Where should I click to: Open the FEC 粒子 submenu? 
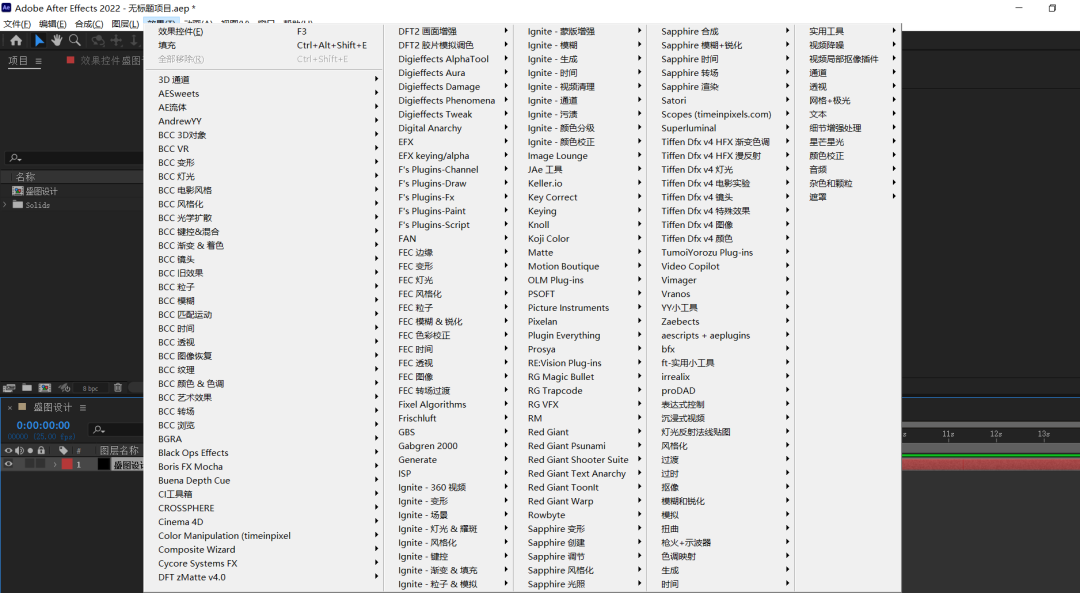[x=448, y=308]
